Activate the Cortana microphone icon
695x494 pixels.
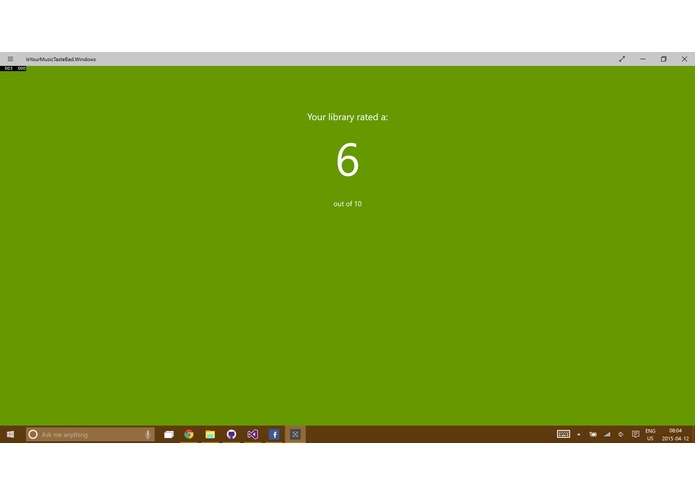coord(148,435)
